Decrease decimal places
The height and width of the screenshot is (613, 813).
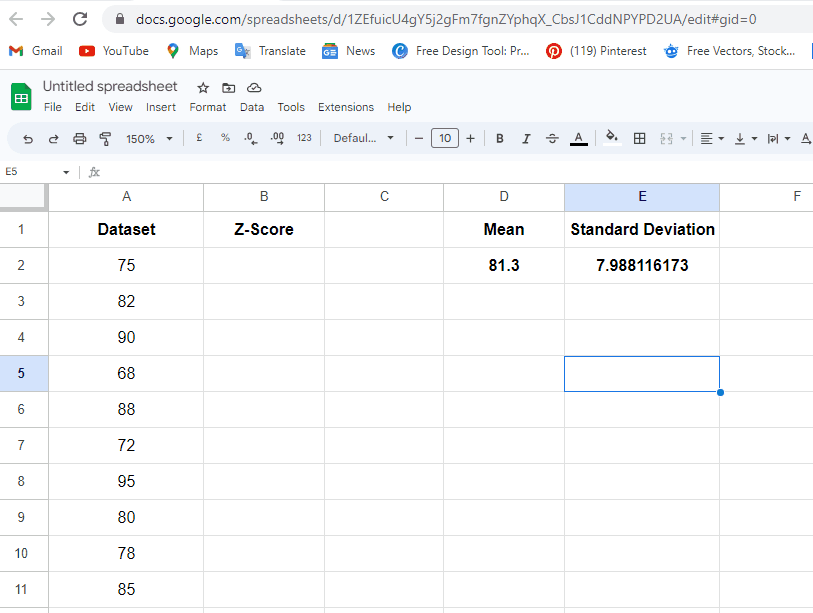251,138
